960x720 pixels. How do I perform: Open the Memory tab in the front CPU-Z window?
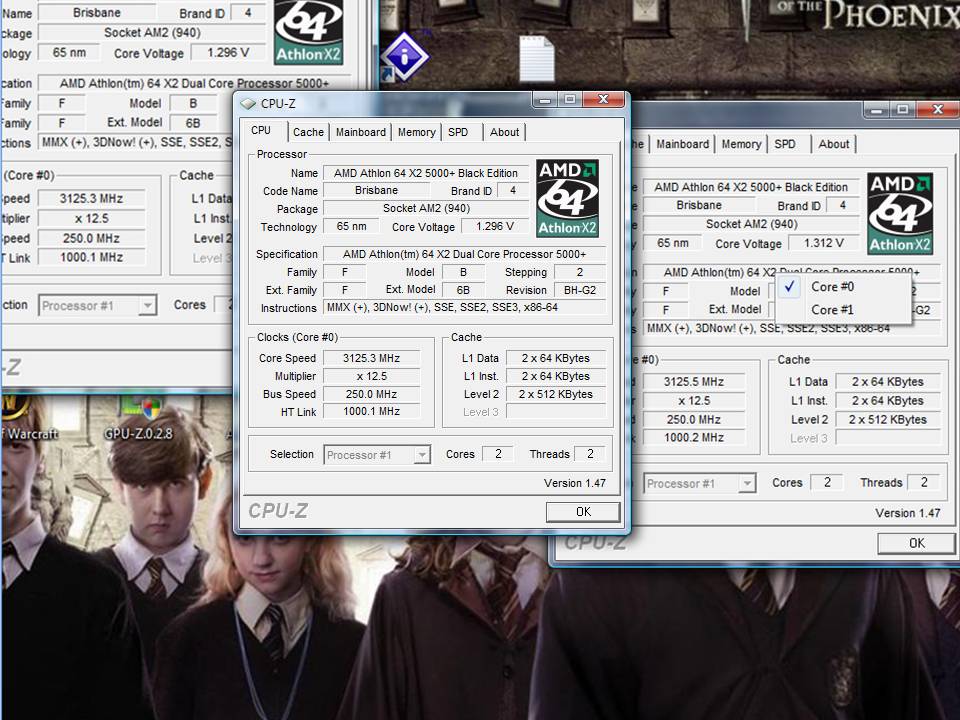click(x=416, y=132)
